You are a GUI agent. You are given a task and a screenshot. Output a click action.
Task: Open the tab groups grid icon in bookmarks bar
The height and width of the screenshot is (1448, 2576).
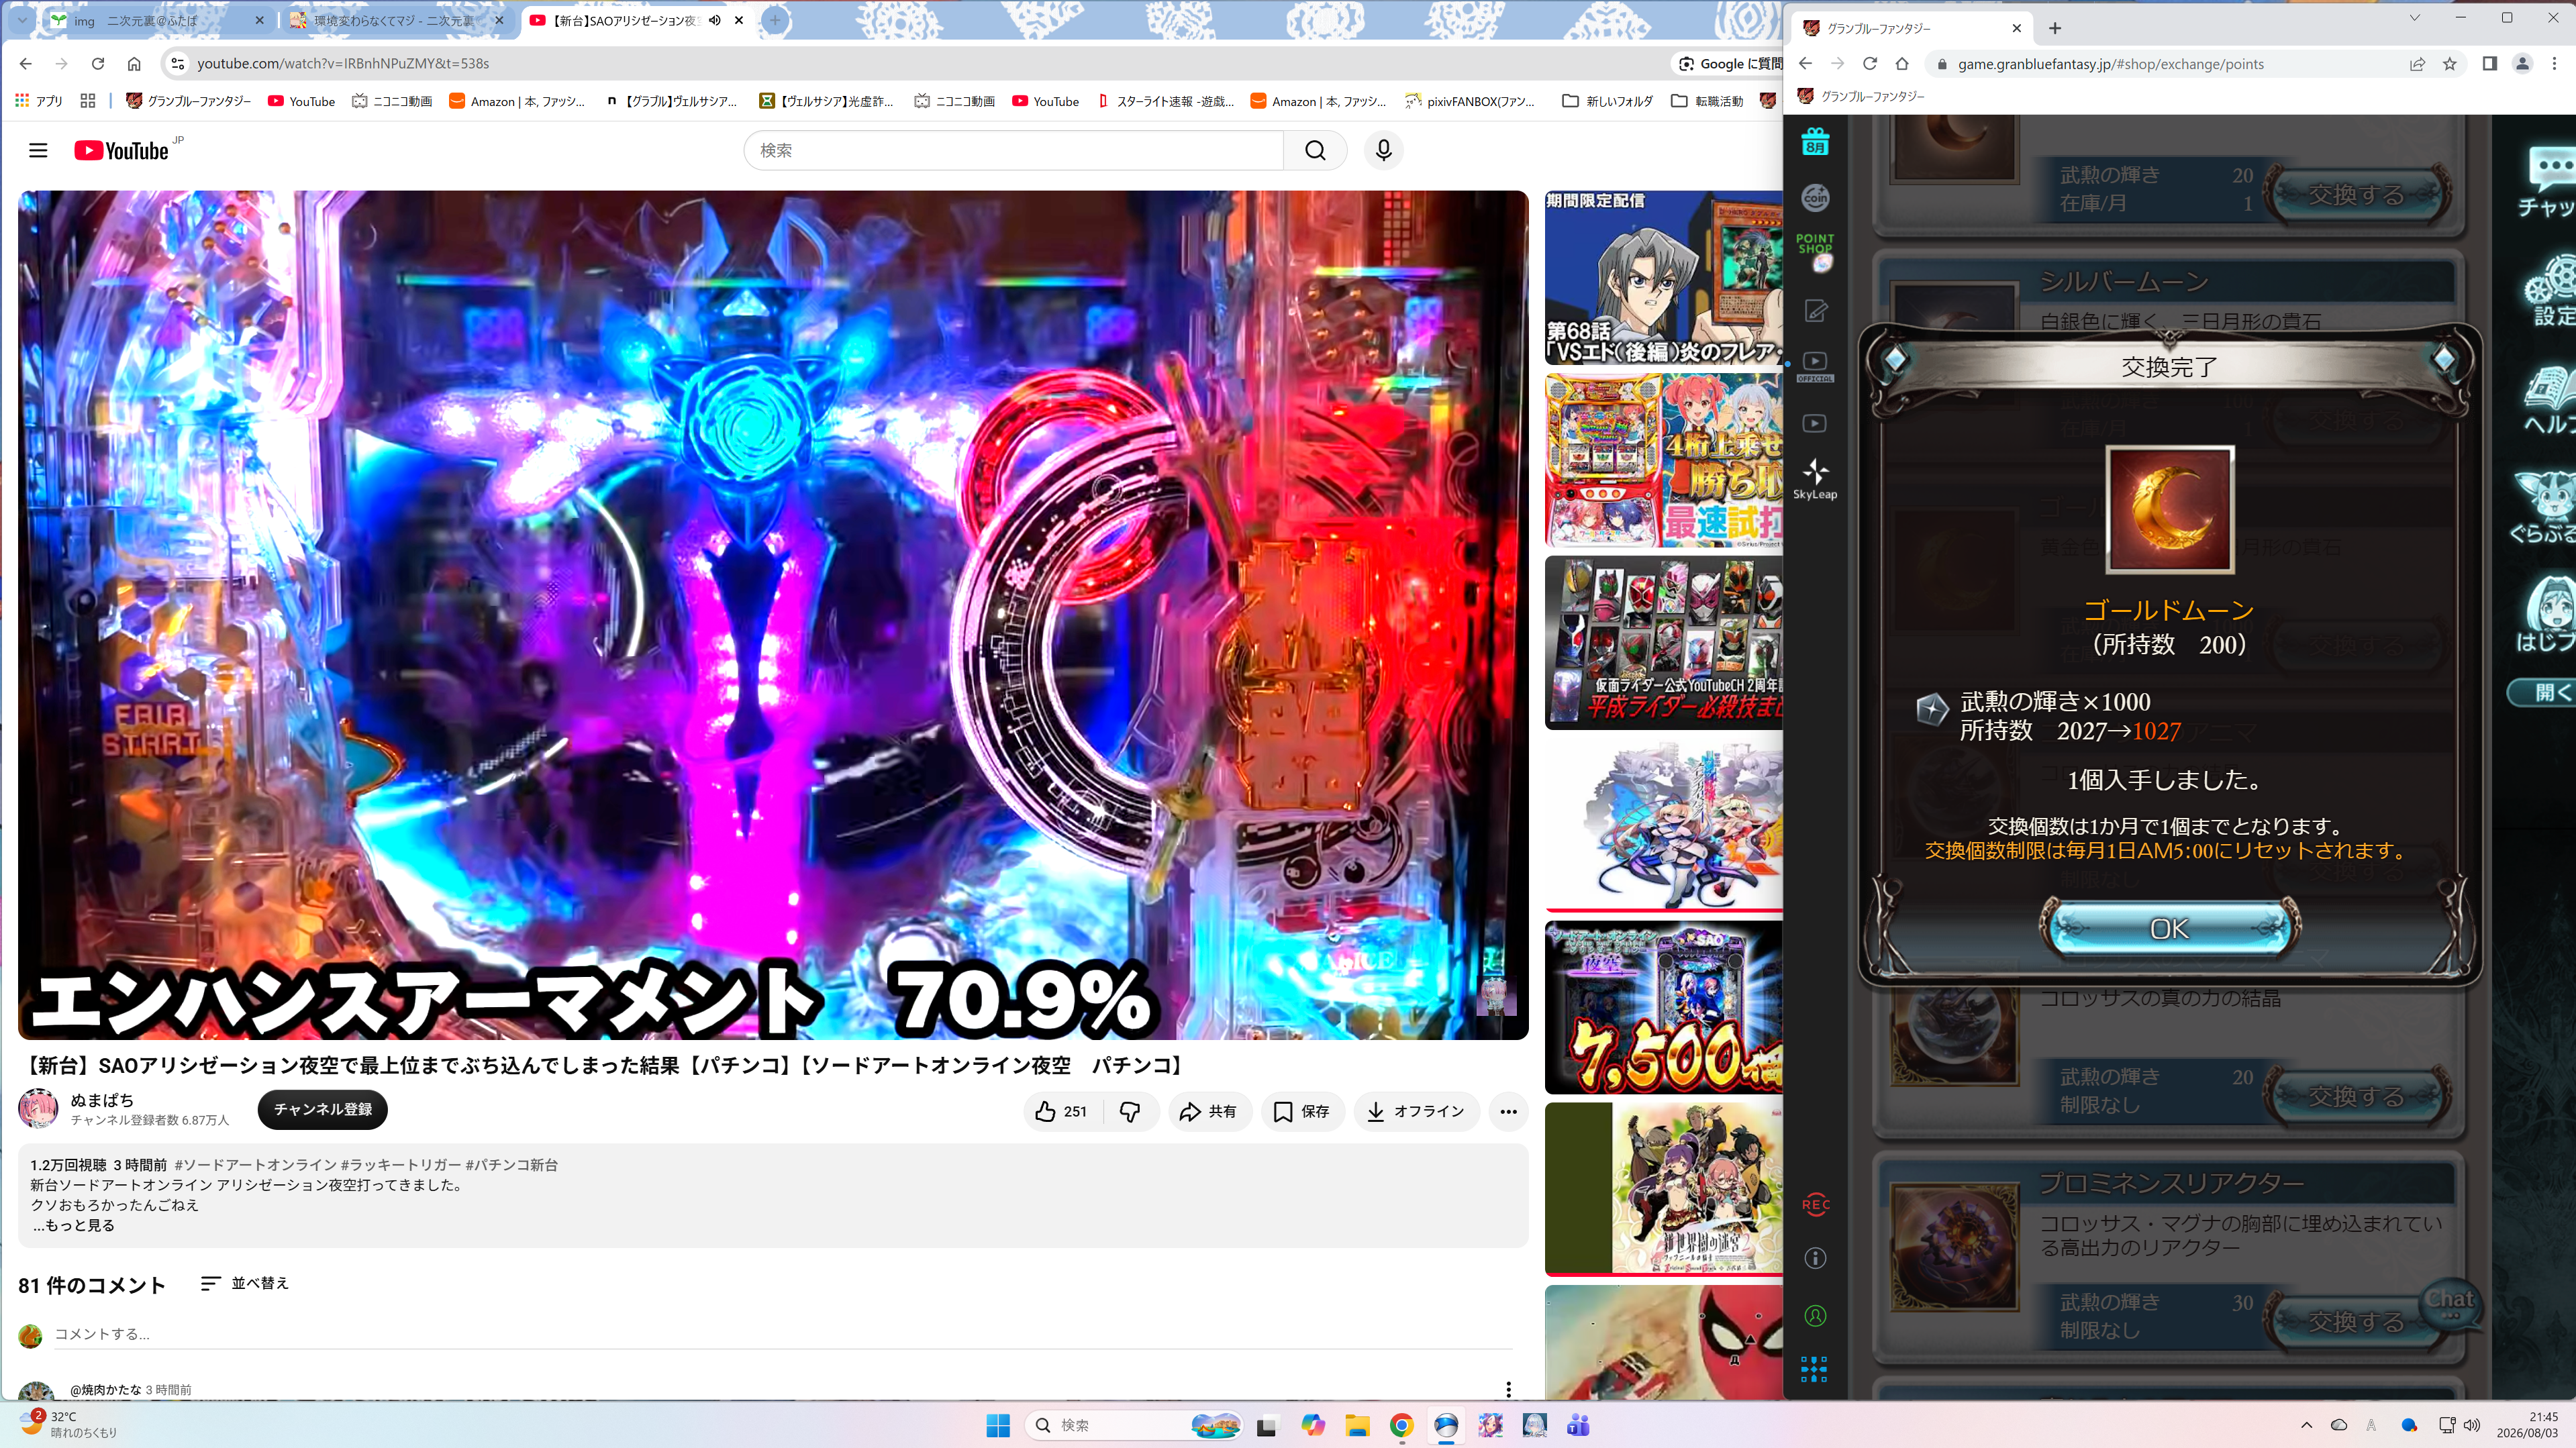pos(88,101)
